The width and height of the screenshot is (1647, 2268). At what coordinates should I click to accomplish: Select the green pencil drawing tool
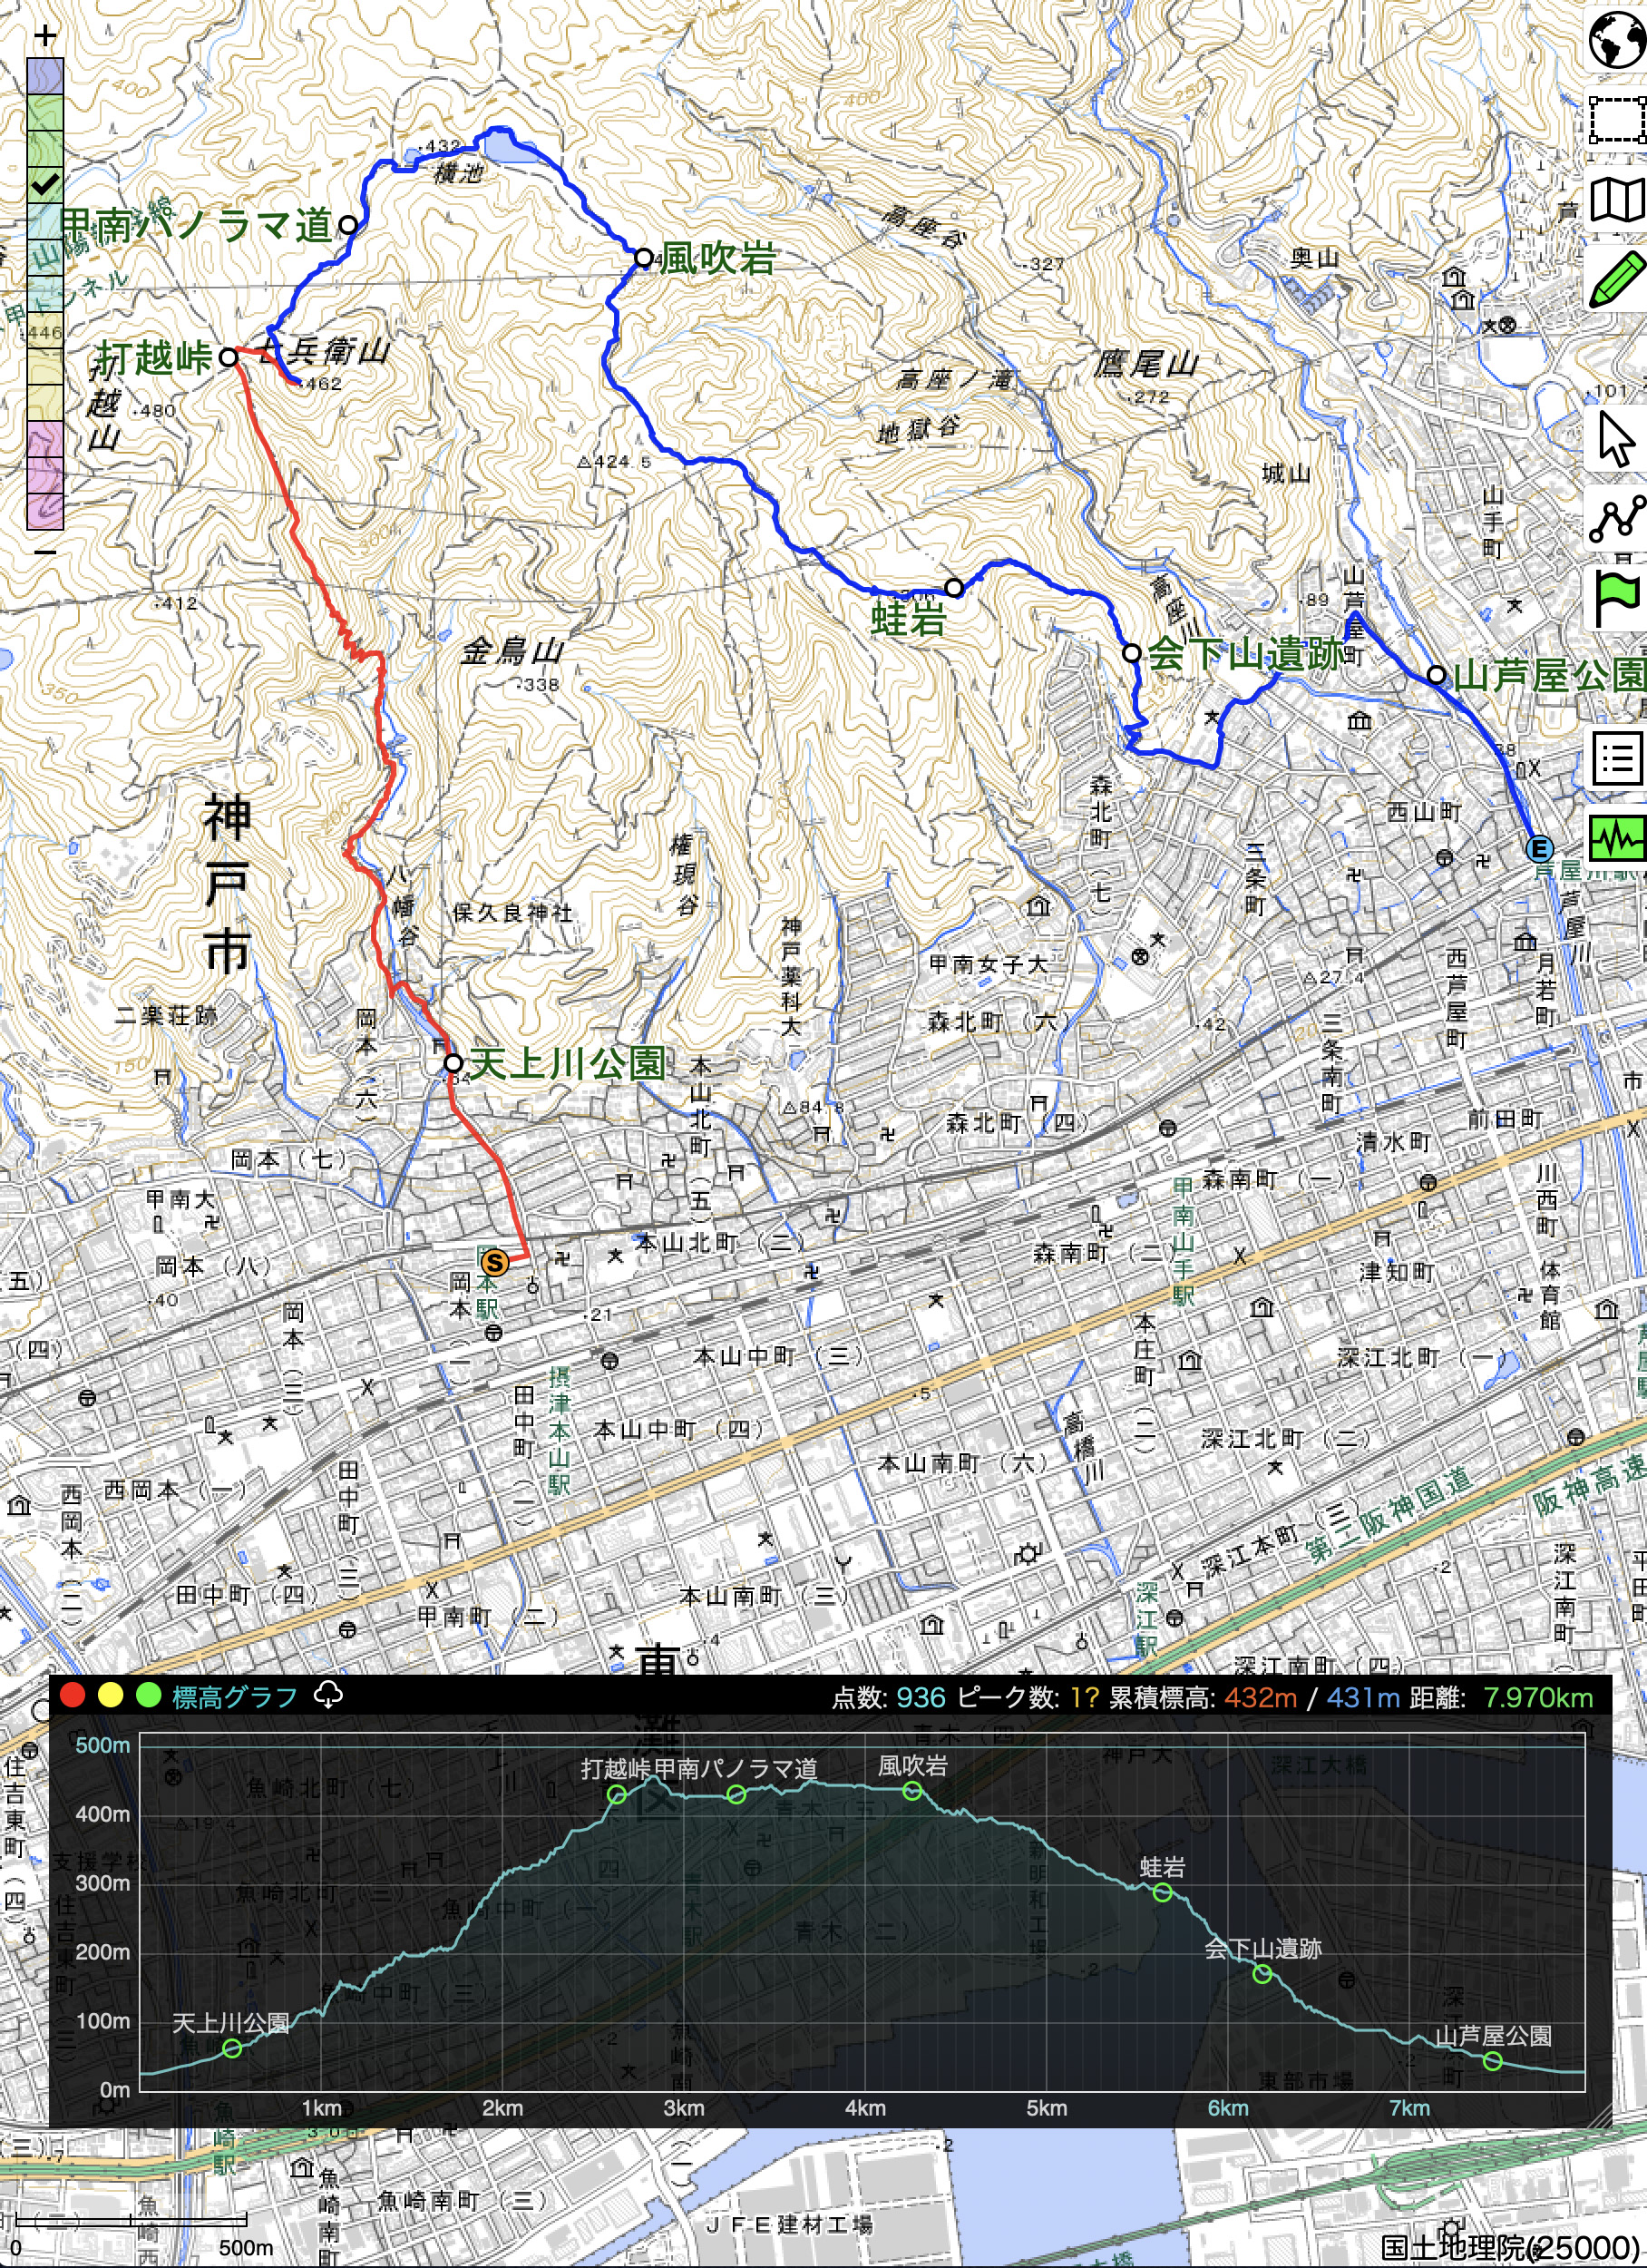tap(1616, 280)
